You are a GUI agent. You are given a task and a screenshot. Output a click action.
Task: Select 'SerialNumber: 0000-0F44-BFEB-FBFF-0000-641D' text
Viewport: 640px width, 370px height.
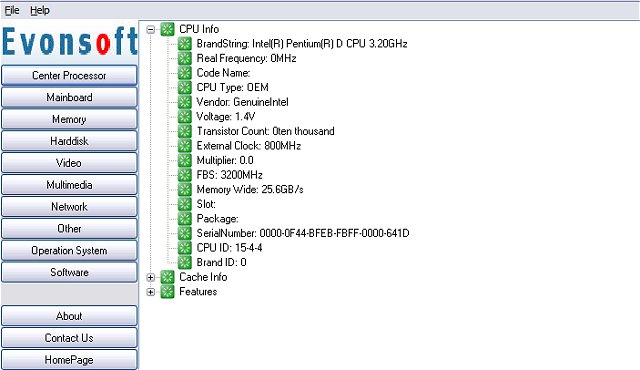(303, 233)
